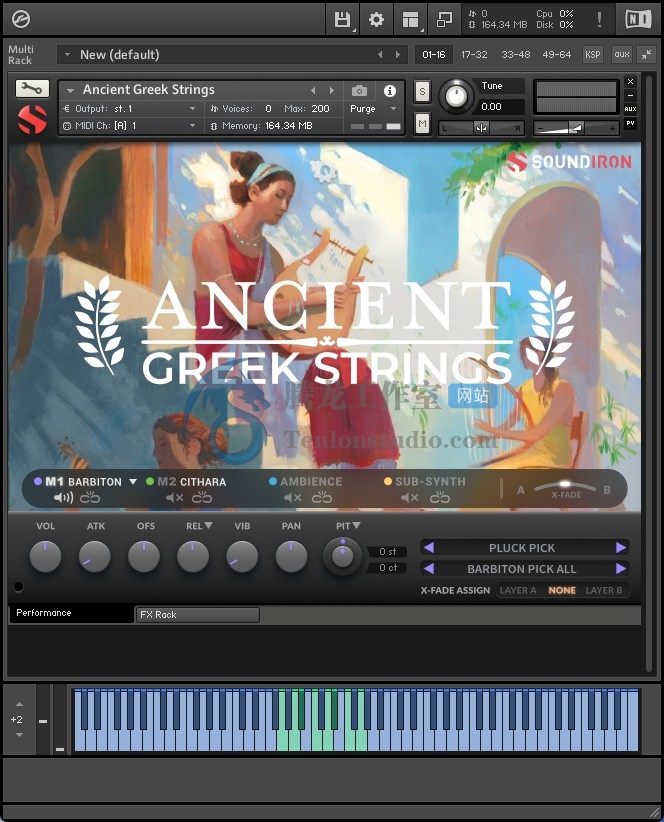
Task: Click link icon under M1 Barbiton
Action: coord(90,497)
